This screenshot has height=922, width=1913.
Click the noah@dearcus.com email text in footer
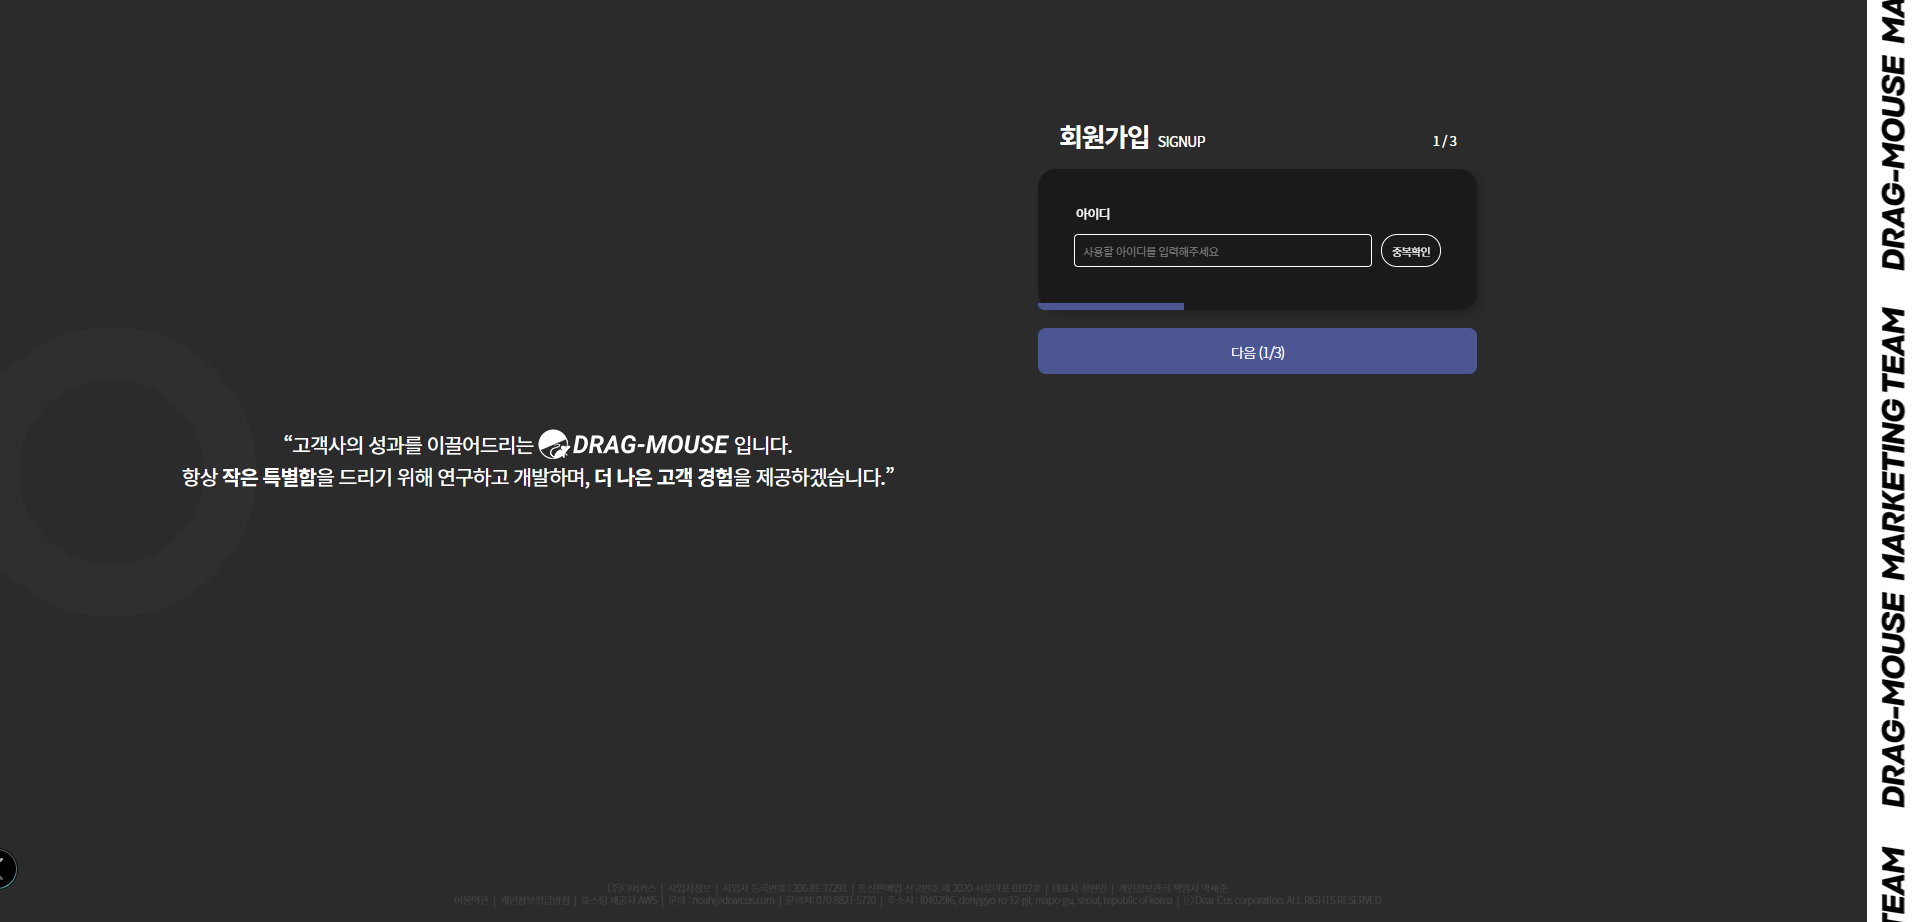pyautogui.click(x=733, y=900)
